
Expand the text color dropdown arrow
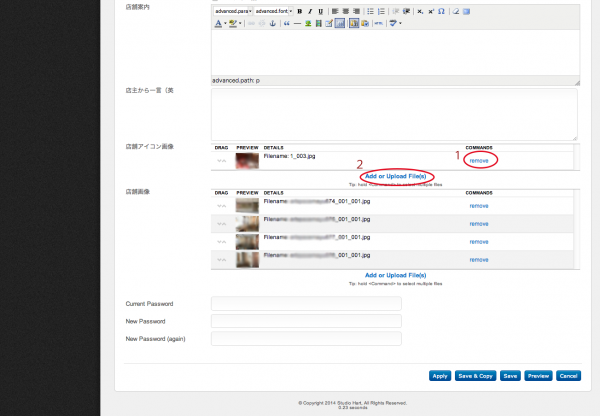[224, 23]
